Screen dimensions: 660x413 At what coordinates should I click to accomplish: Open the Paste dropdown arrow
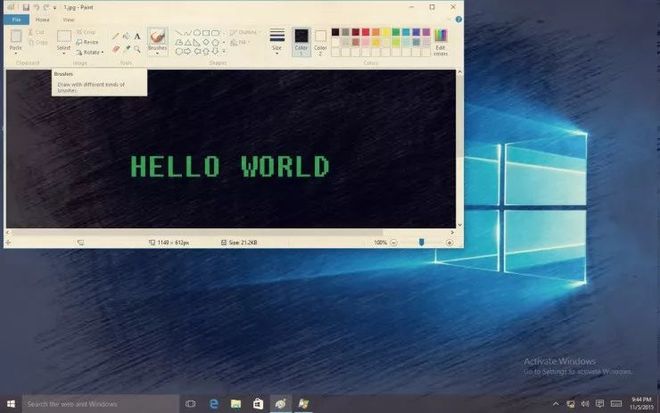point(16,53)
